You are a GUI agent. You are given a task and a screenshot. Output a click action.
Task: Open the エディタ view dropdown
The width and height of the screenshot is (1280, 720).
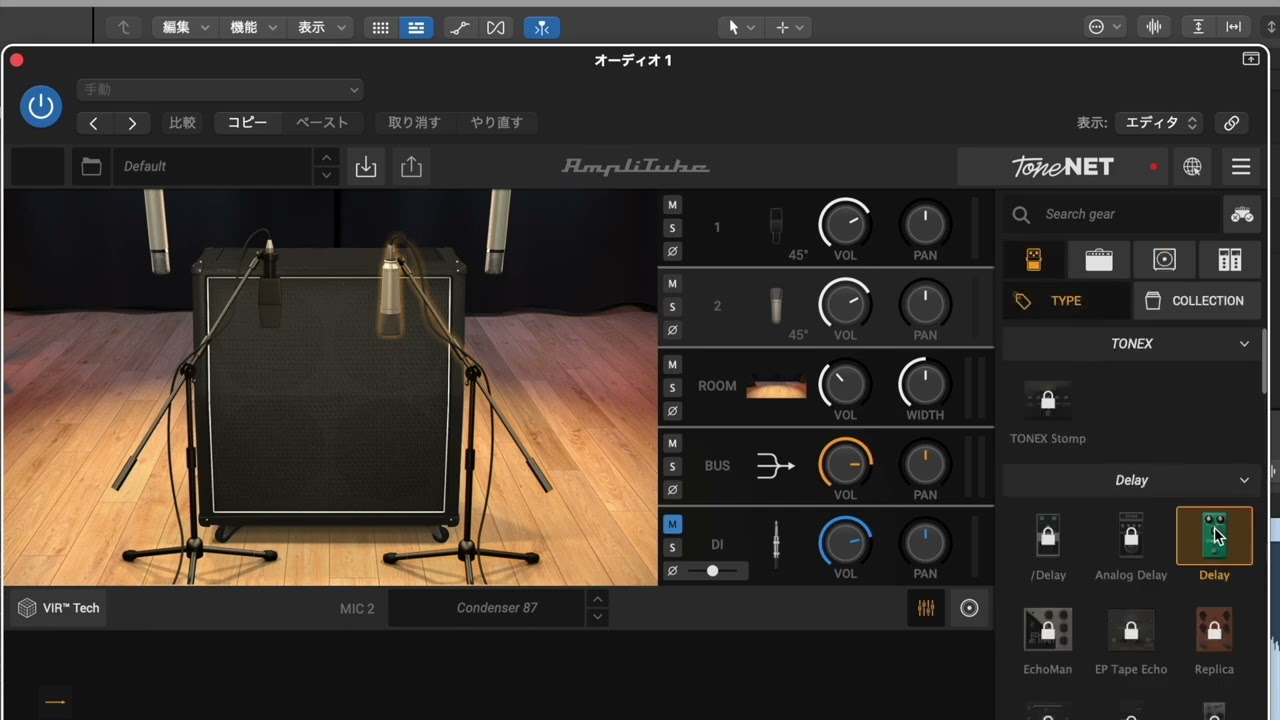1160,123
